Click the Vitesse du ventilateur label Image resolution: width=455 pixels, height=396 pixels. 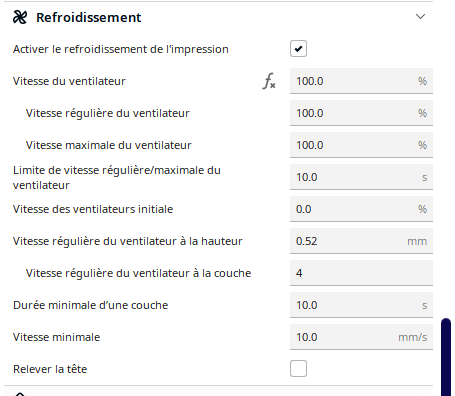pyautogui.click(x=69, y=81)
